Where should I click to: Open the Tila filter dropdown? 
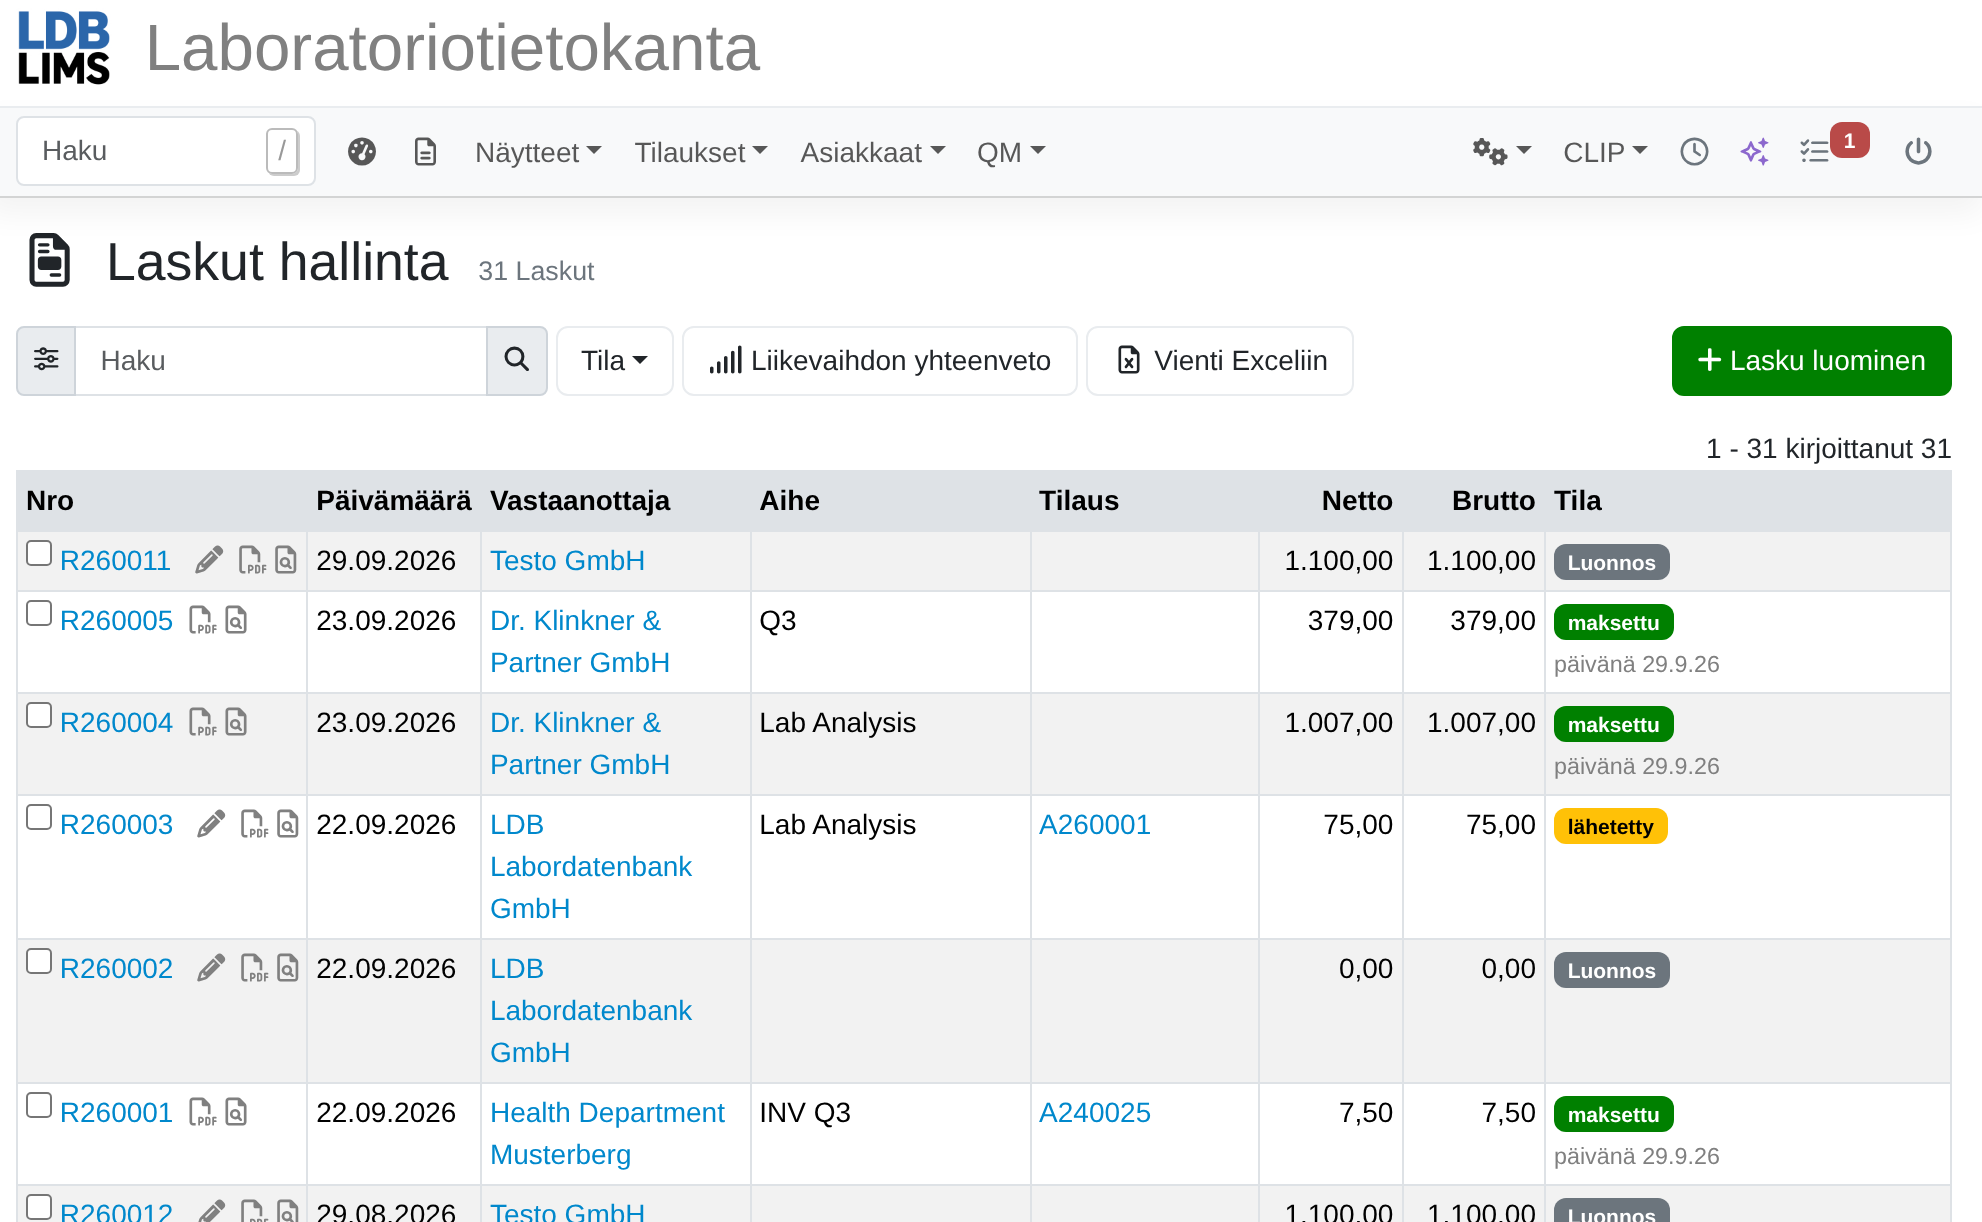[x=614, y=360]
